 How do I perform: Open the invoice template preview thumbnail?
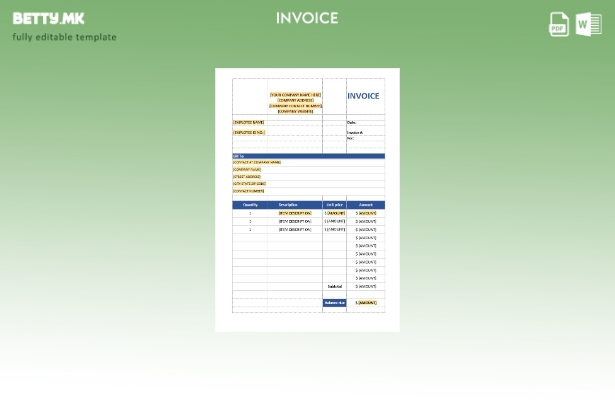tap(307, 200)
